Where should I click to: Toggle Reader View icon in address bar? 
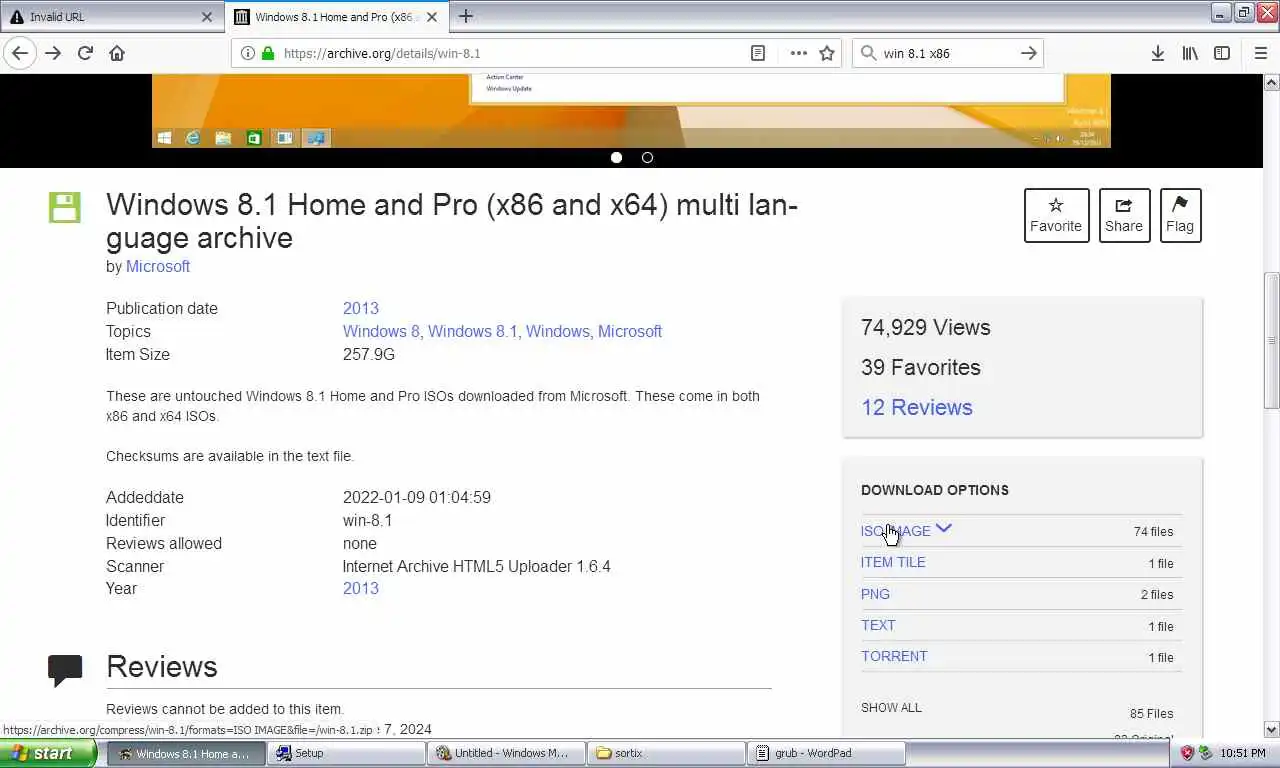758,53
